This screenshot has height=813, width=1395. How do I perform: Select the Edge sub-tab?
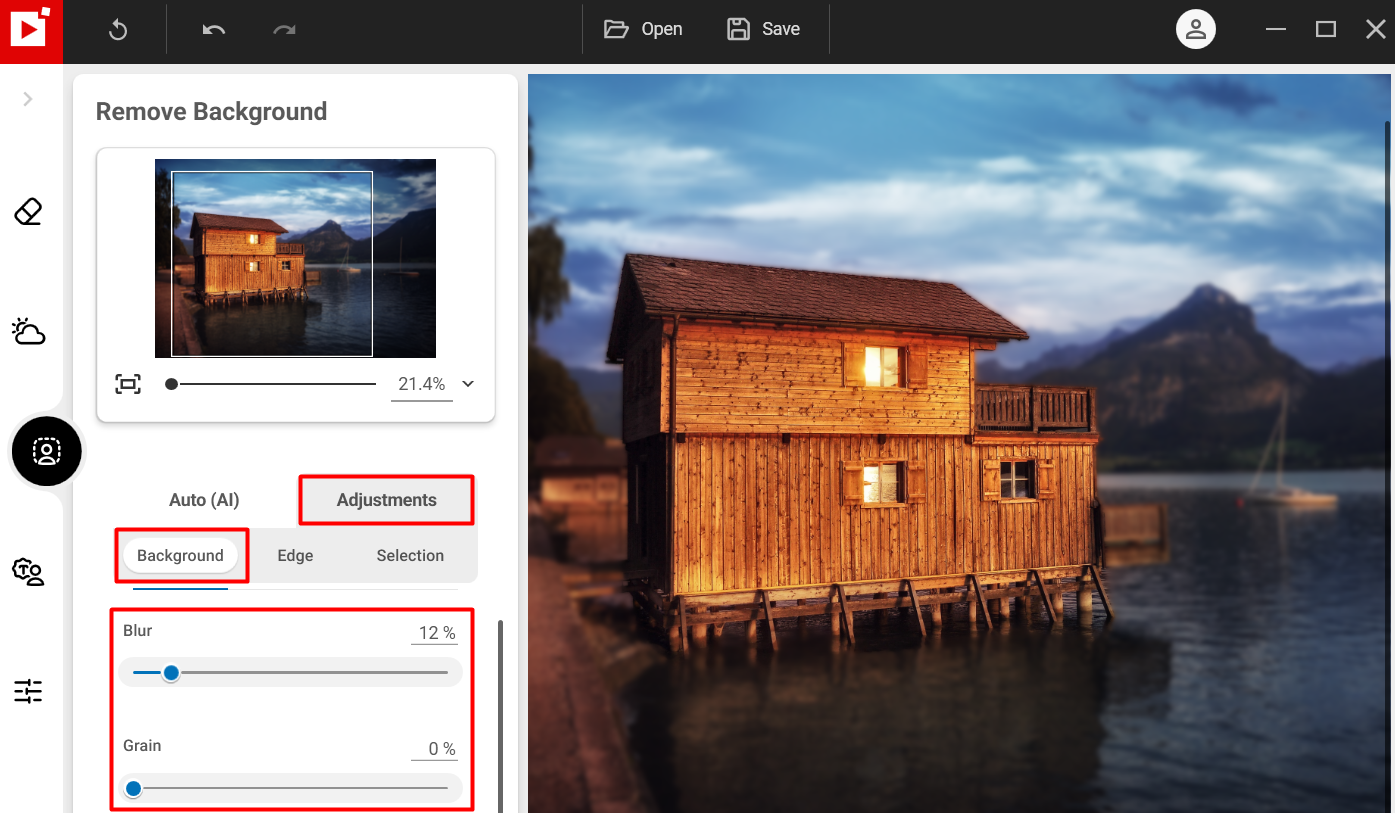[x=295, y=555]
